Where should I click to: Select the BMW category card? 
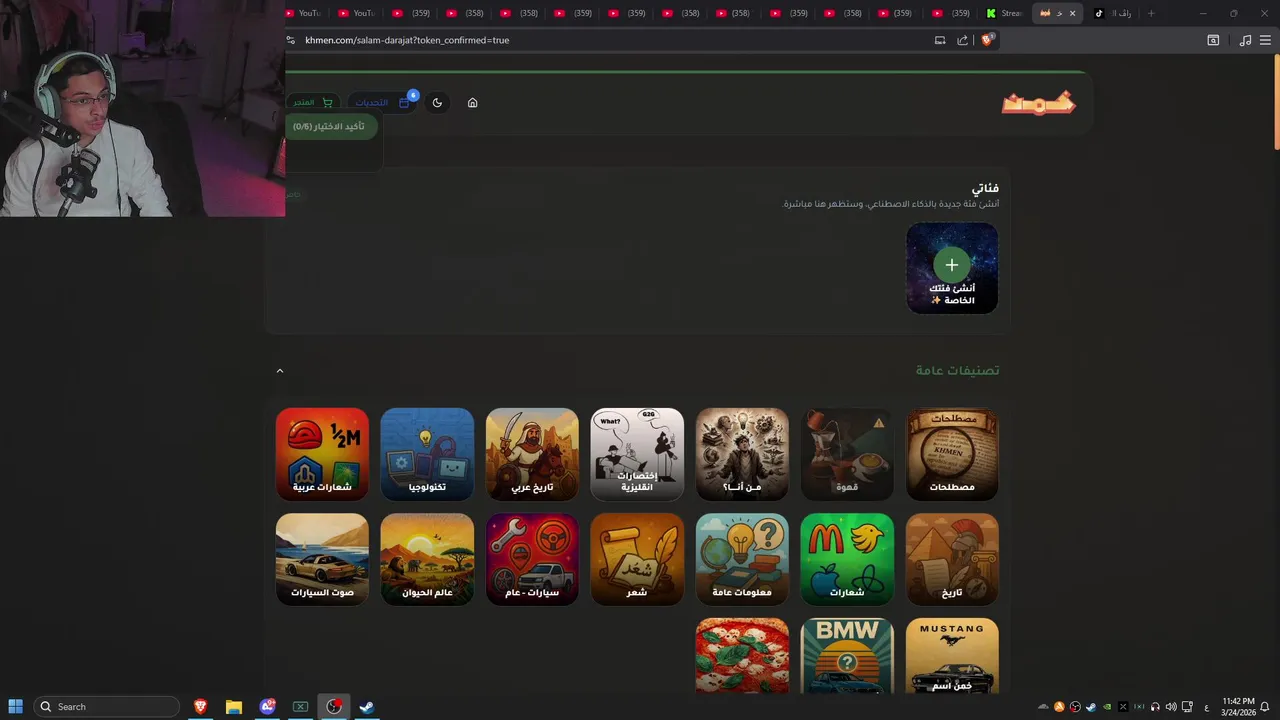point(847,655)
